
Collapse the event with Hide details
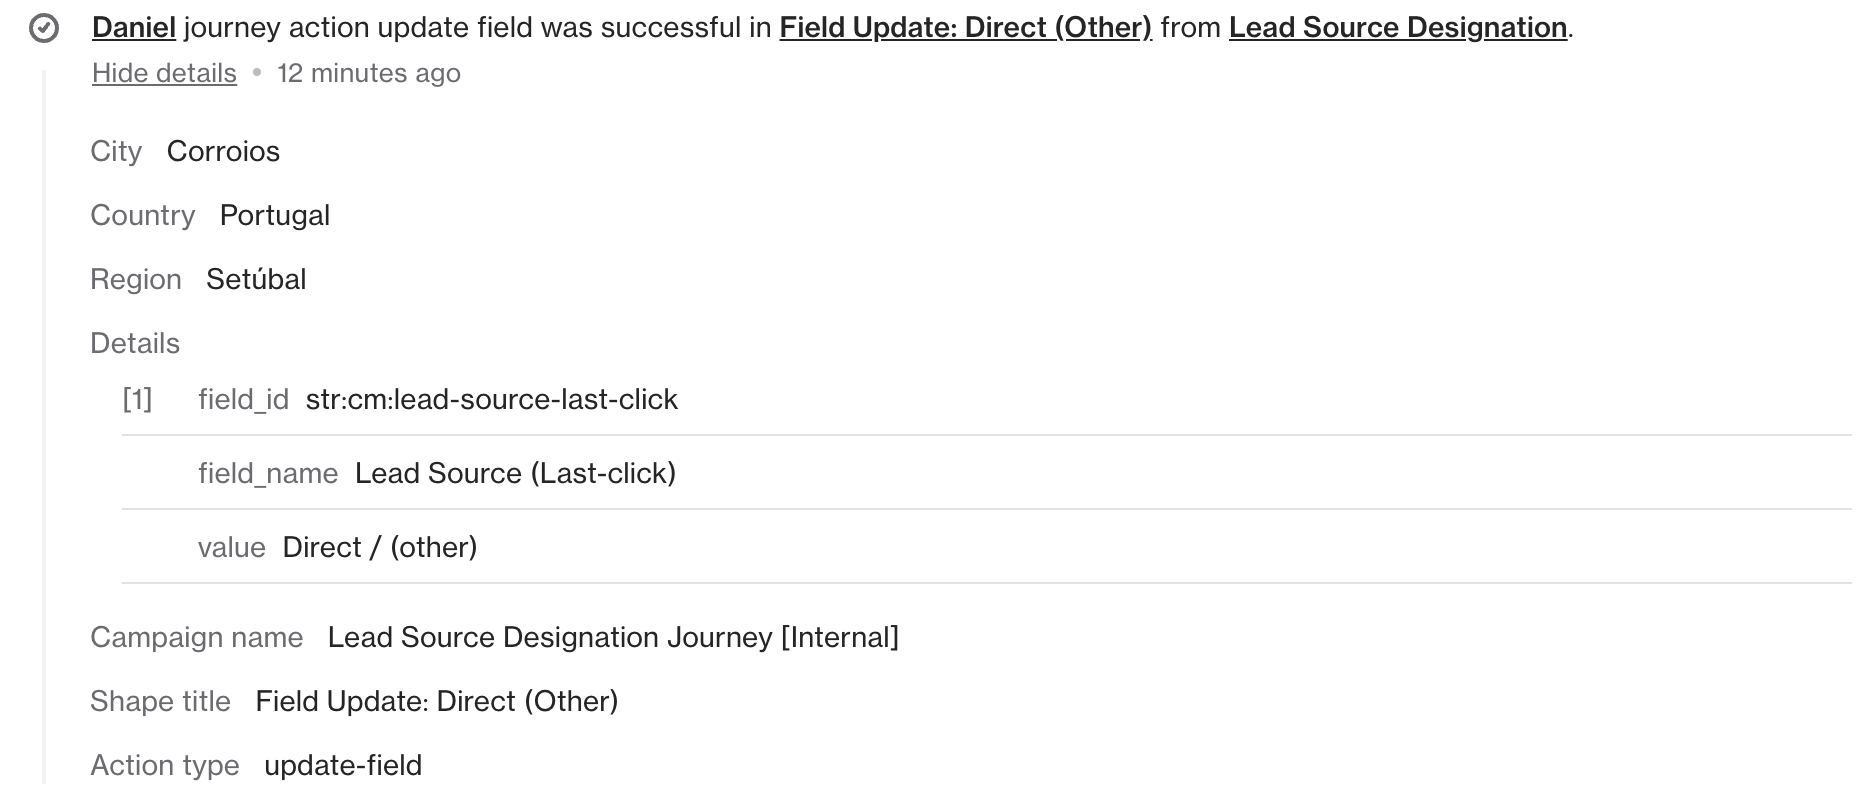(x=164, y=73)
